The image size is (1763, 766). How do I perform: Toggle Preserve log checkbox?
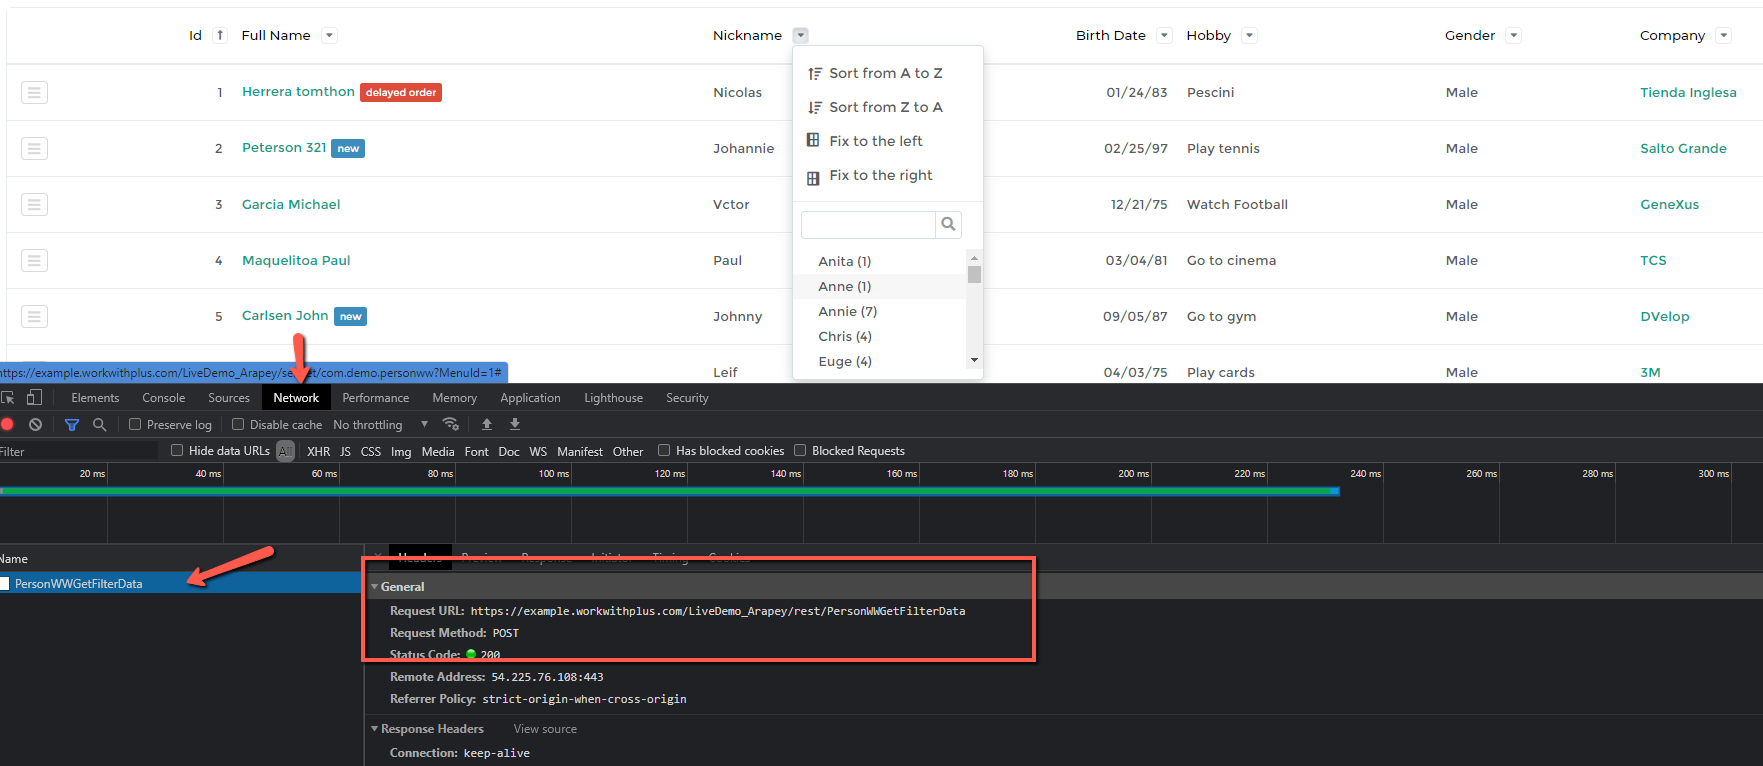pos(135,424)
